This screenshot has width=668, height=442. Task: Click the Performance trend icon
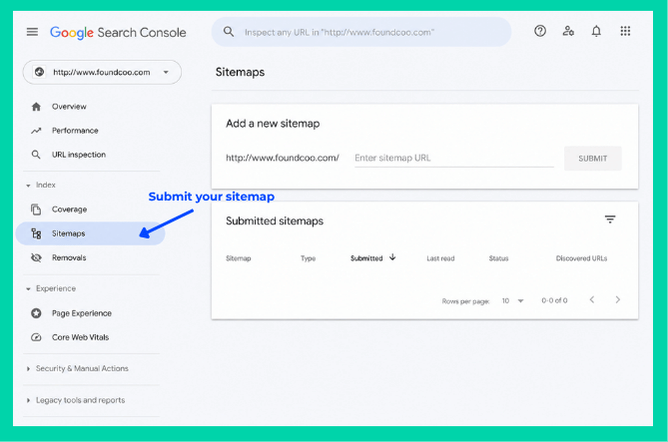pos(36,131)
